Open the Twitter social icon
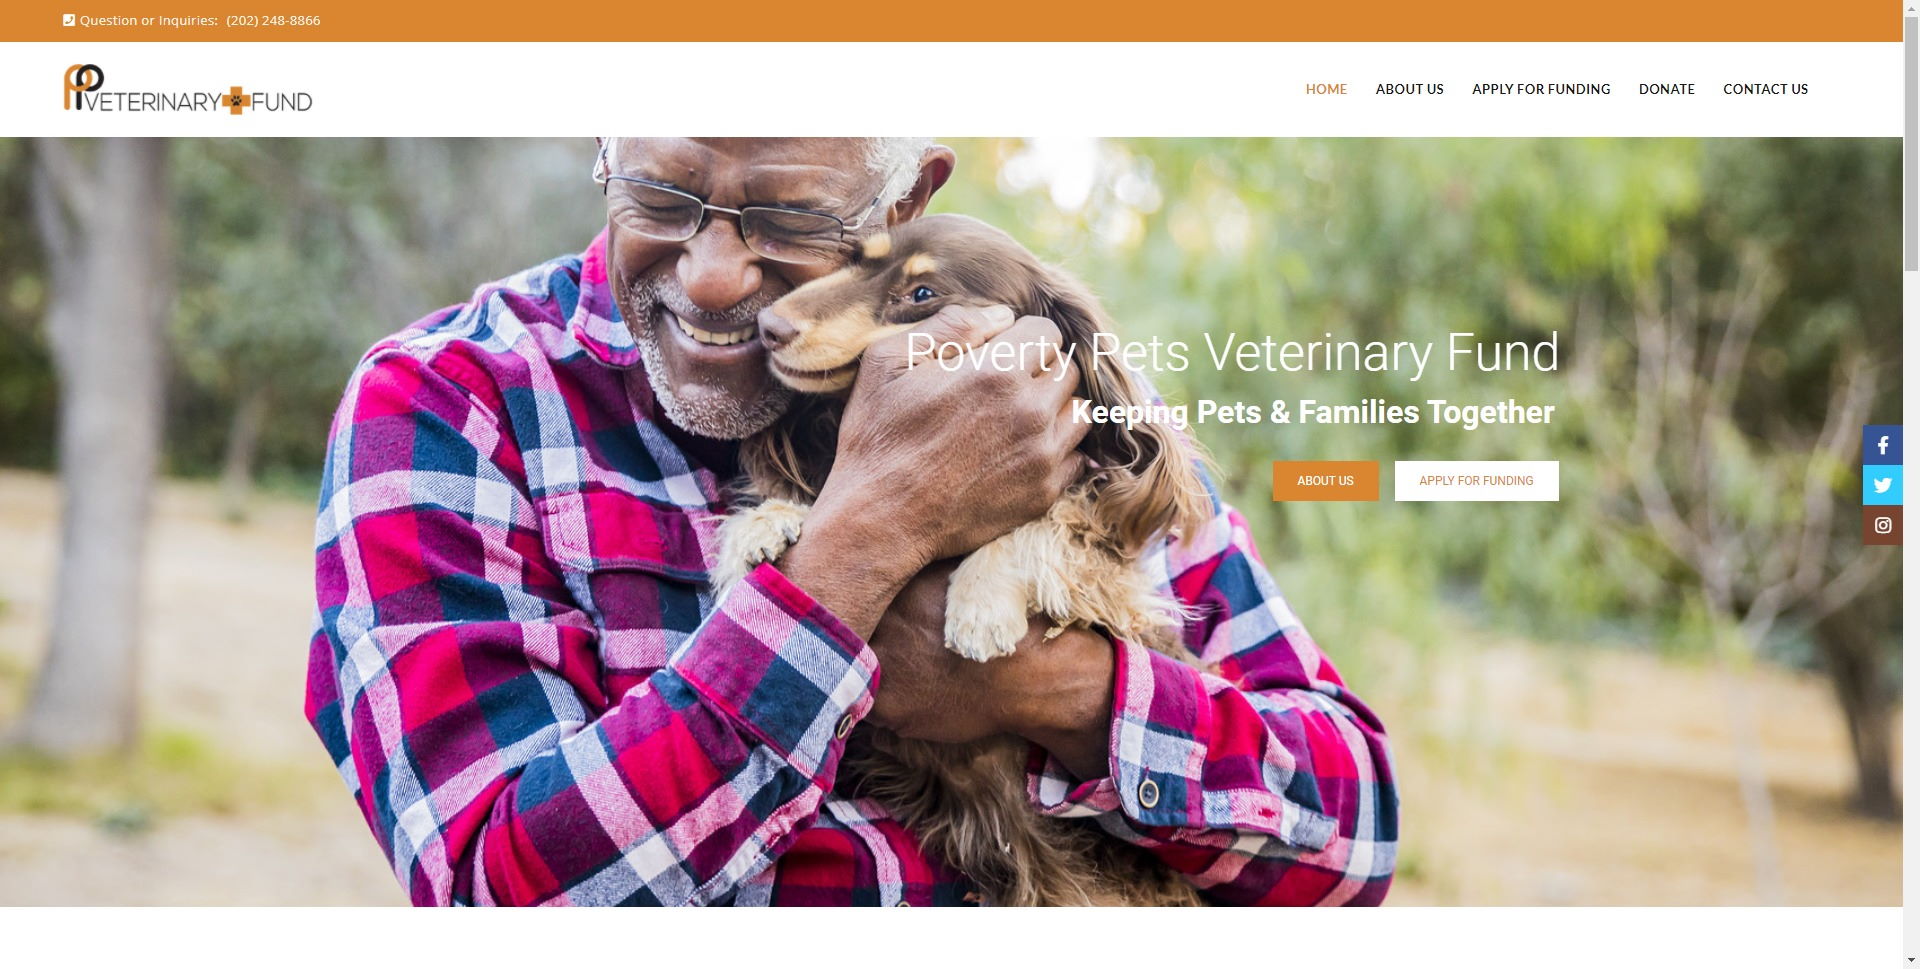Image resolution: width=1920 pixels, height=969 pixels. click(x=1882, y=485)
